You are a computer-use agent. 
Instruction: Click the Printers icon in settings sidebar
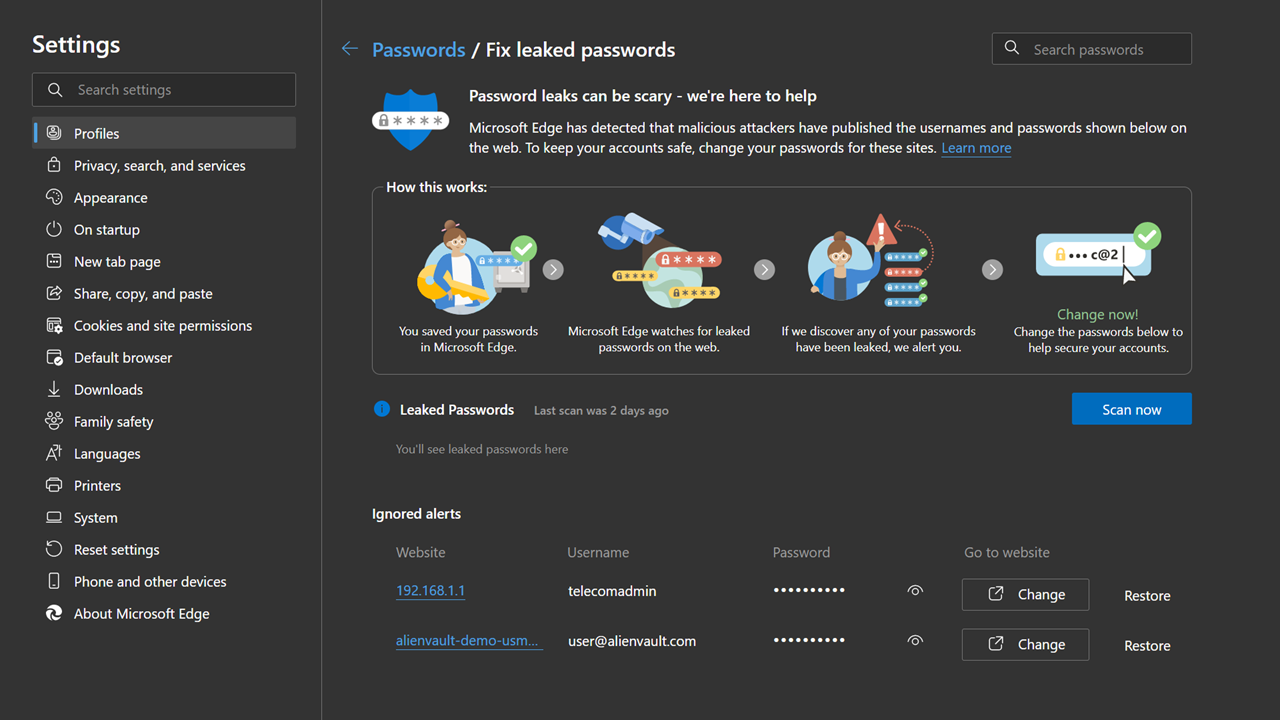(54, 485)
